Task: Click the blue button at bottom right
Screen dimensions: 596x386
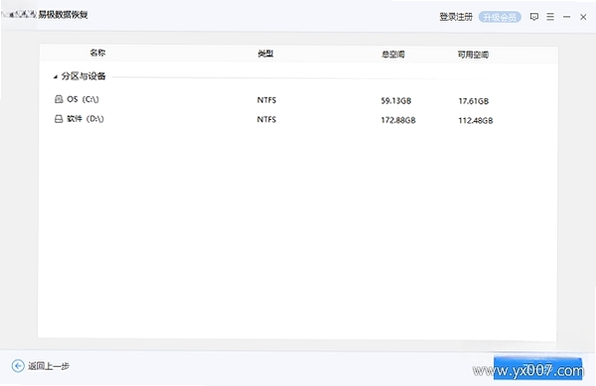Action: 538,368
